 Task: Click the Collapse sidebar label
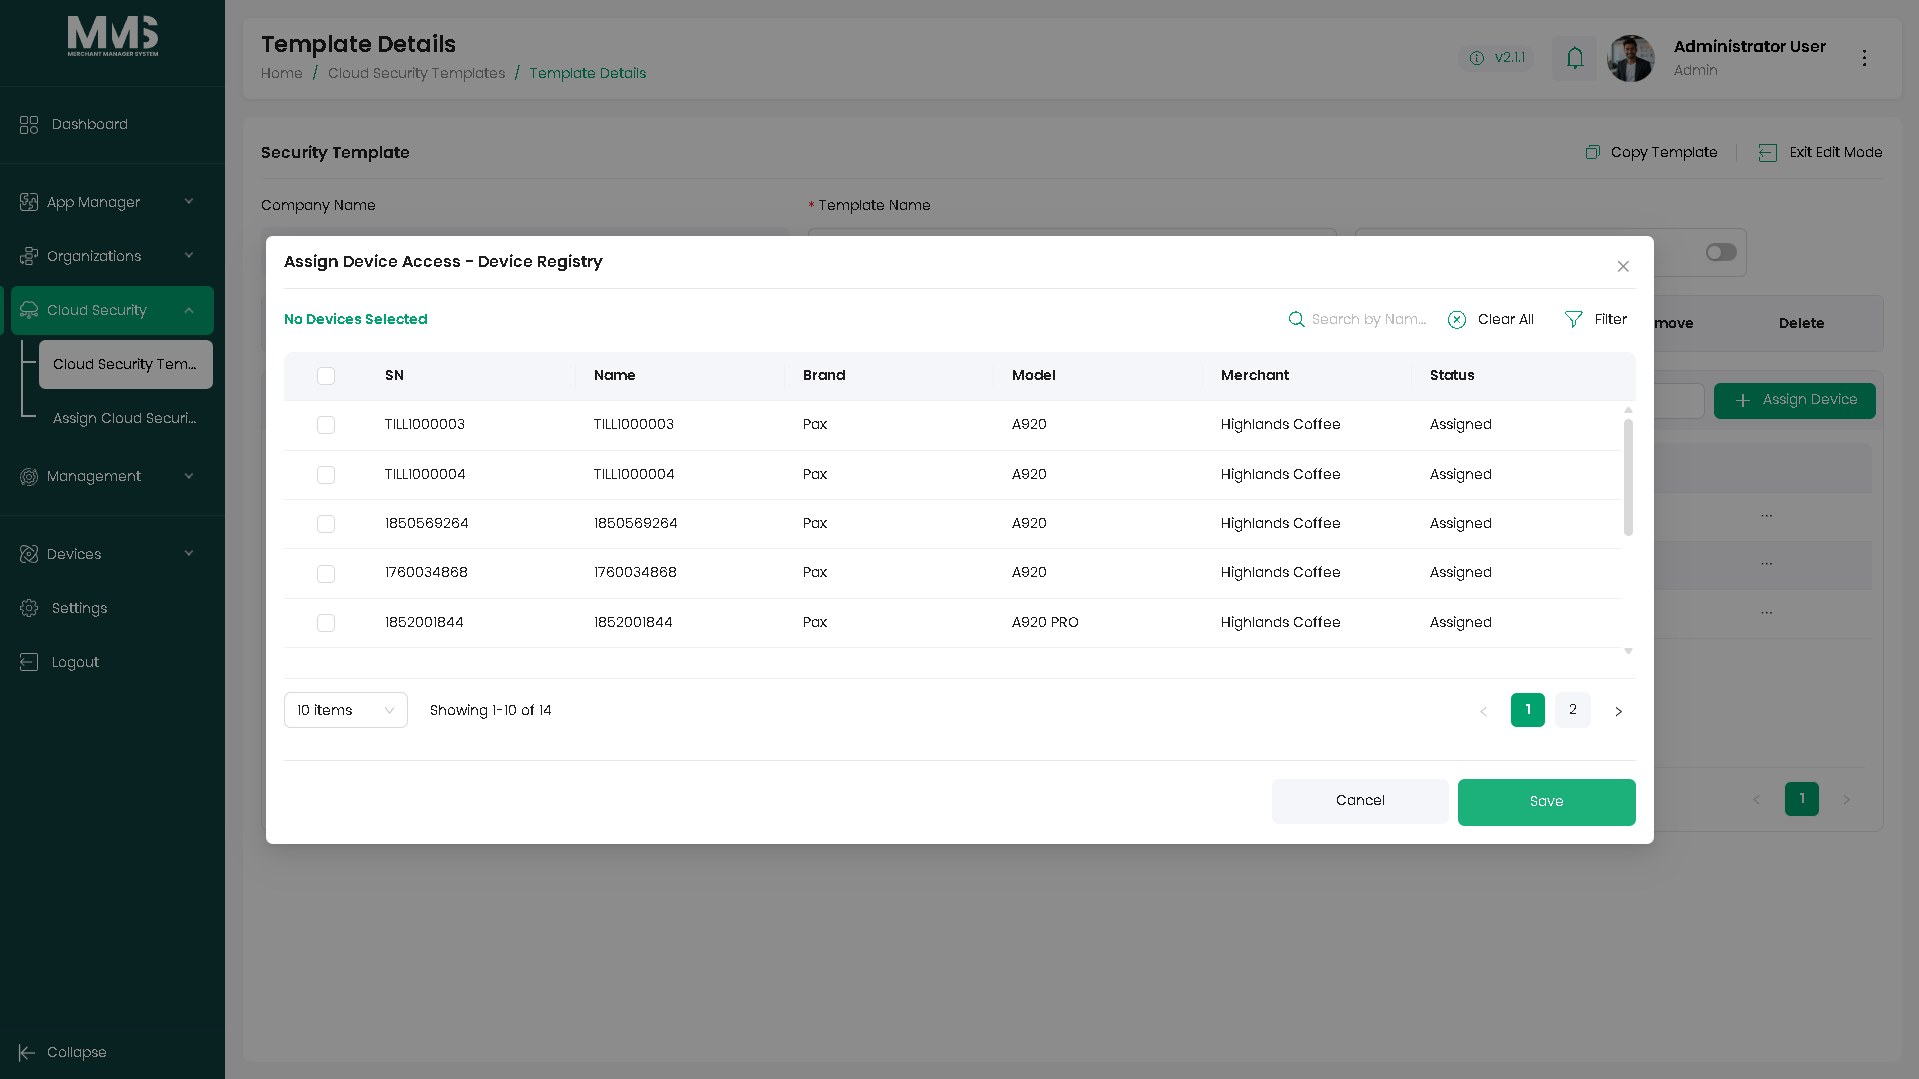click(x=77, y=1052)
